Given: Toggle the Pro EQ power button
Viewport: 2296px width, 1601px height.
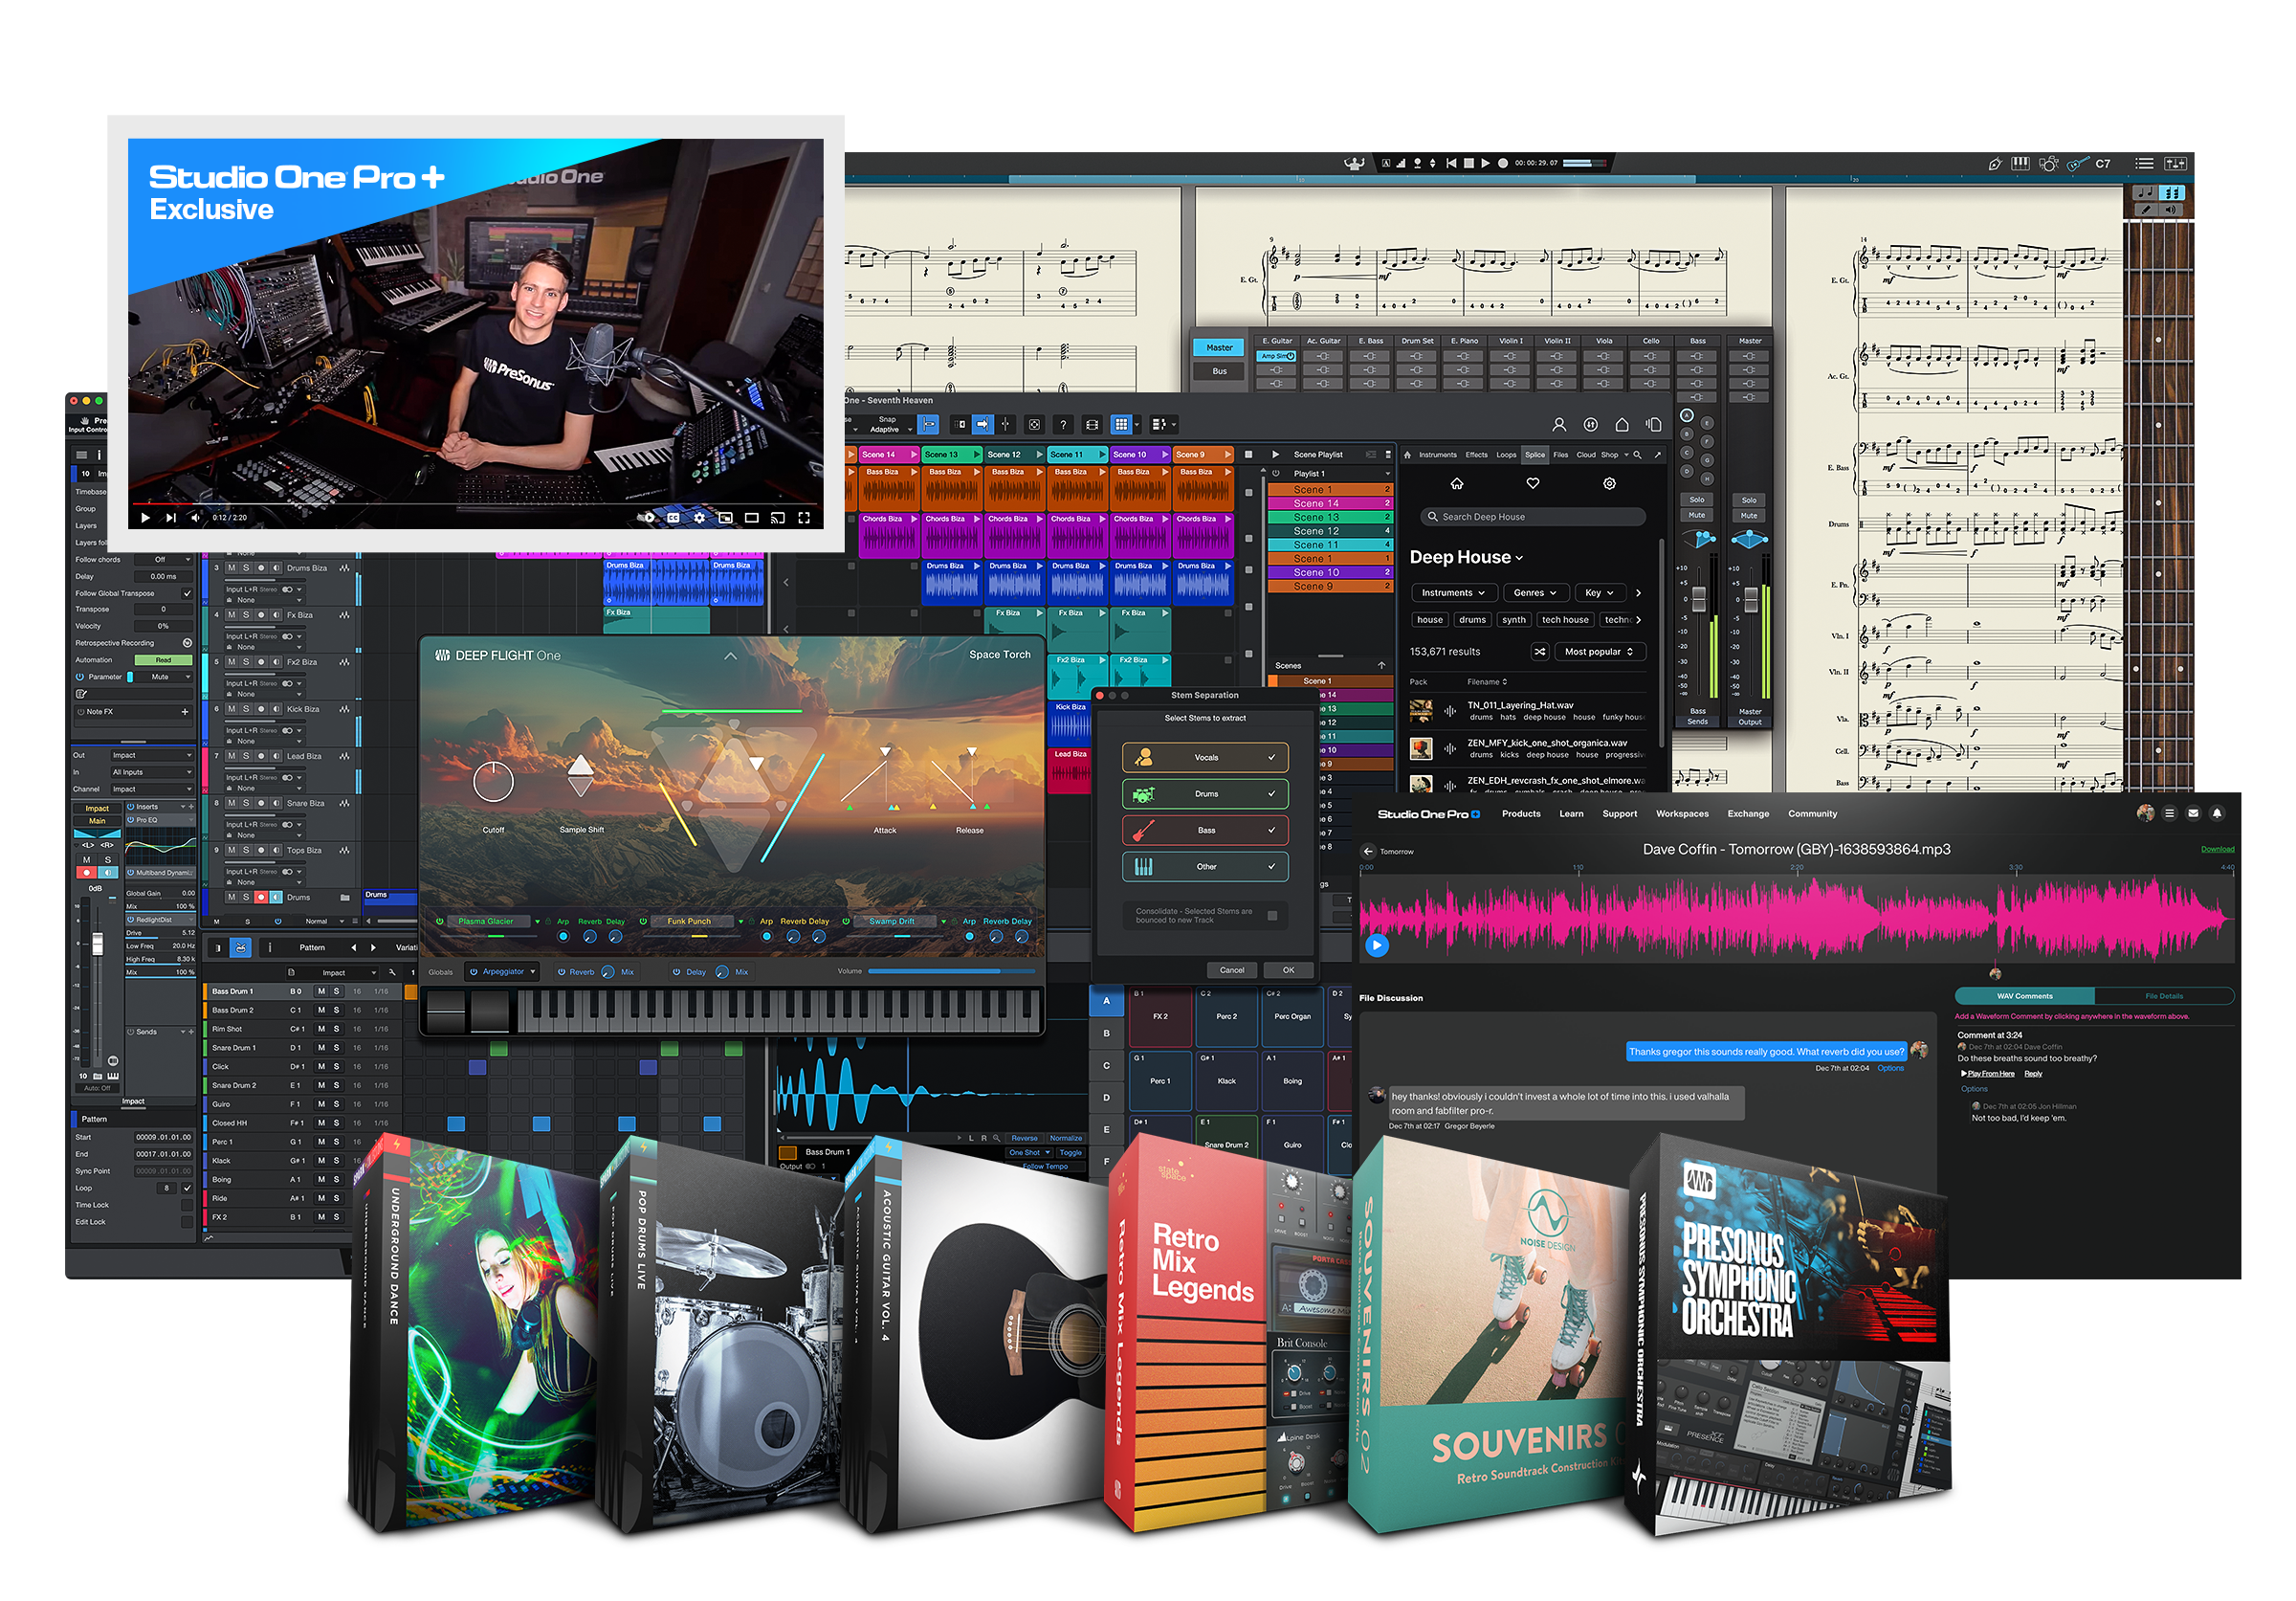Looking at the screenshot, I should 130,820.
